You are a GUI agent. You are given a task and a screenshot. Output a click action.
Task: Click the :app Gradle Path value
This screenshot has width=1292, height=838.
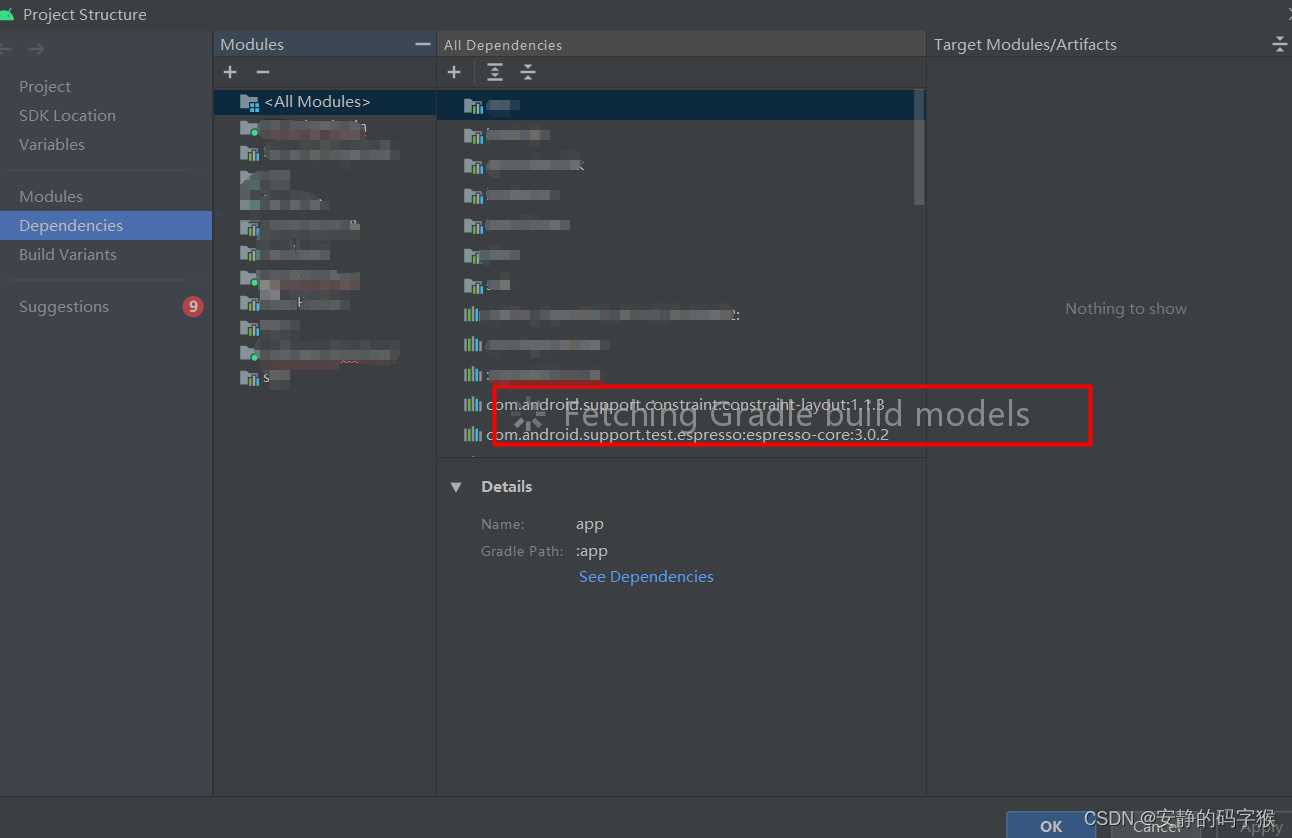click(x=592, y=551)
